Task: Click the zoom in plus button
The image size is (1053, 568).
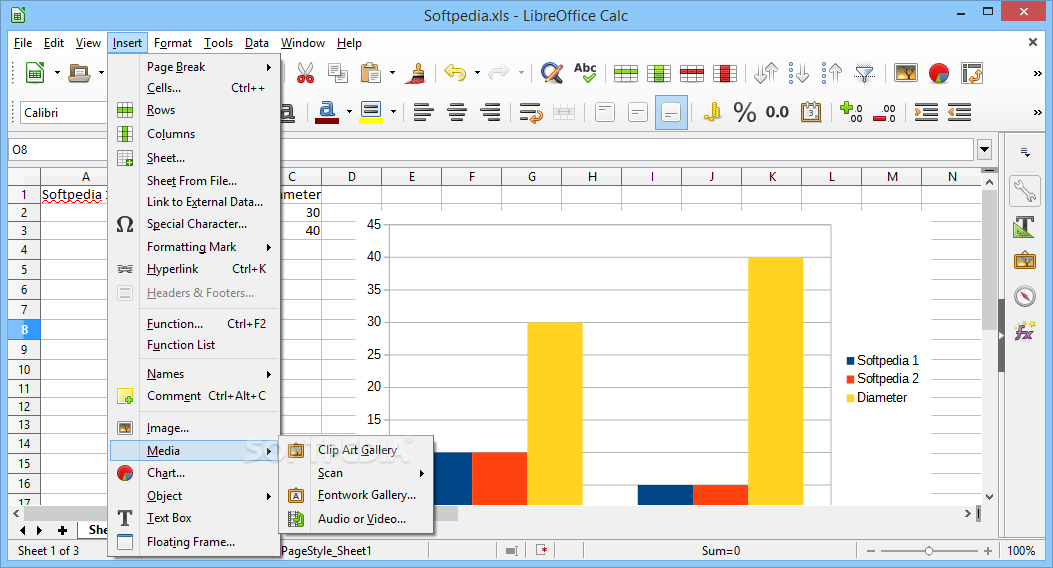Action: coord(988,551)
